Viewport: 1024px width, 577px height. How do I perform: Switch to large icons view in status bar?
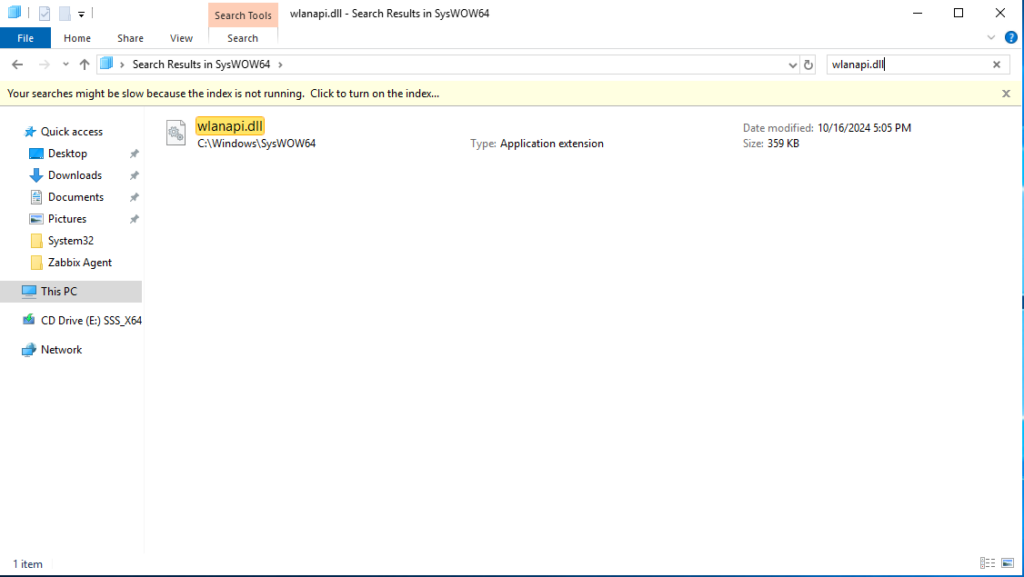click(x=1008, y=564)
